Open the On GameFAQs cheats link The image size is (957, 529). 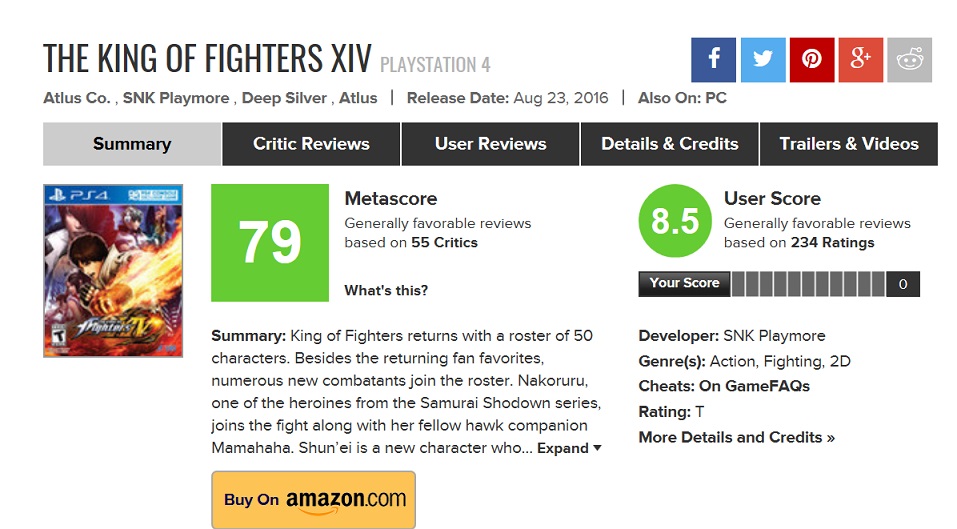[753, 386]
